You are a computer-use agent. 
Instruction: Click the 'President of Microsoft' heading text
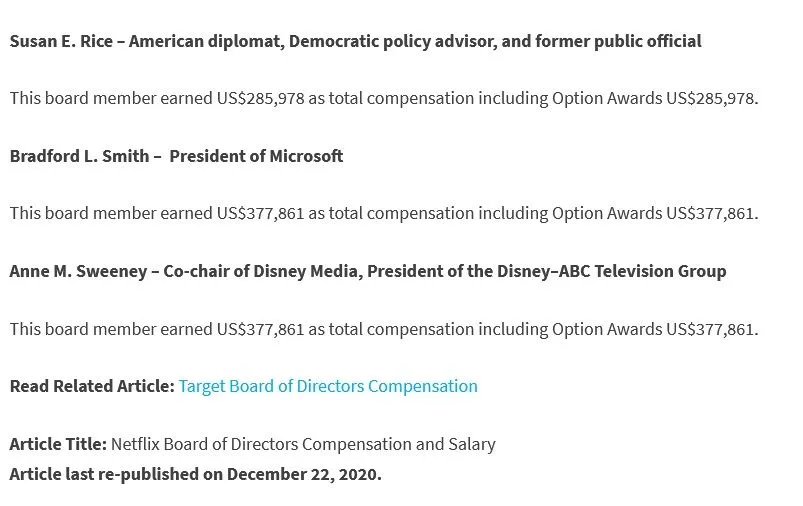[256, 156]
